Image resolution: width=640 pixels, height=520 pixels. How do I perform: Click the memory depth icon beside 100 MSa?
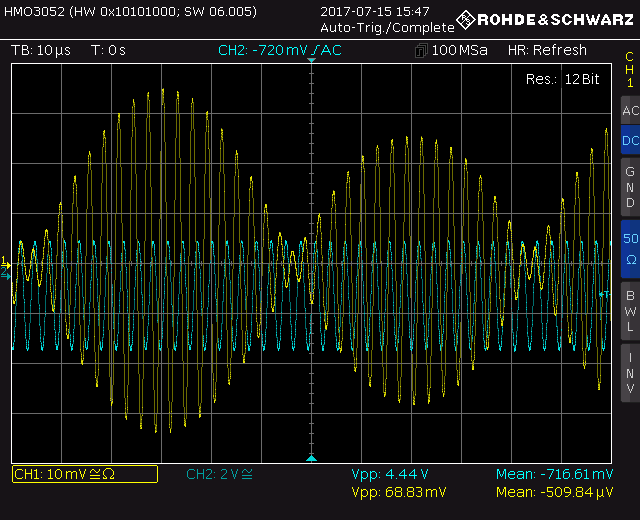click(421, 51)
